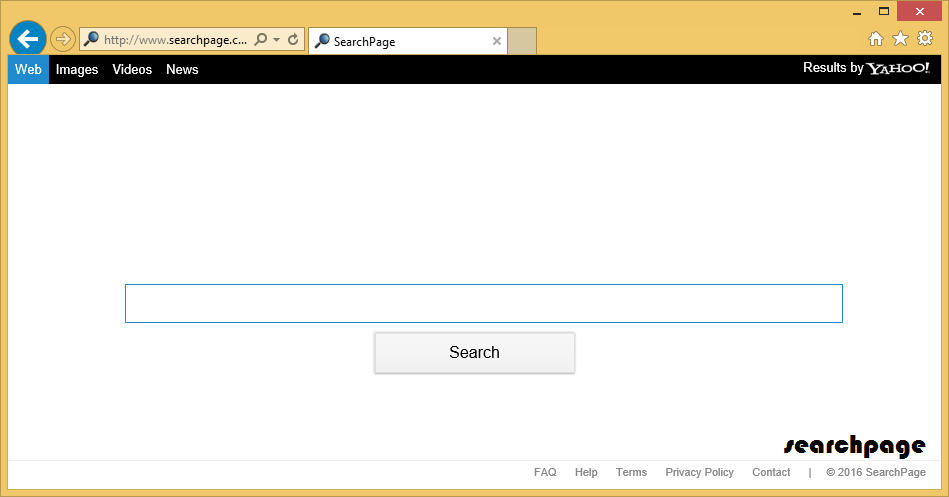Open Favorites star icon

(900, 39)
